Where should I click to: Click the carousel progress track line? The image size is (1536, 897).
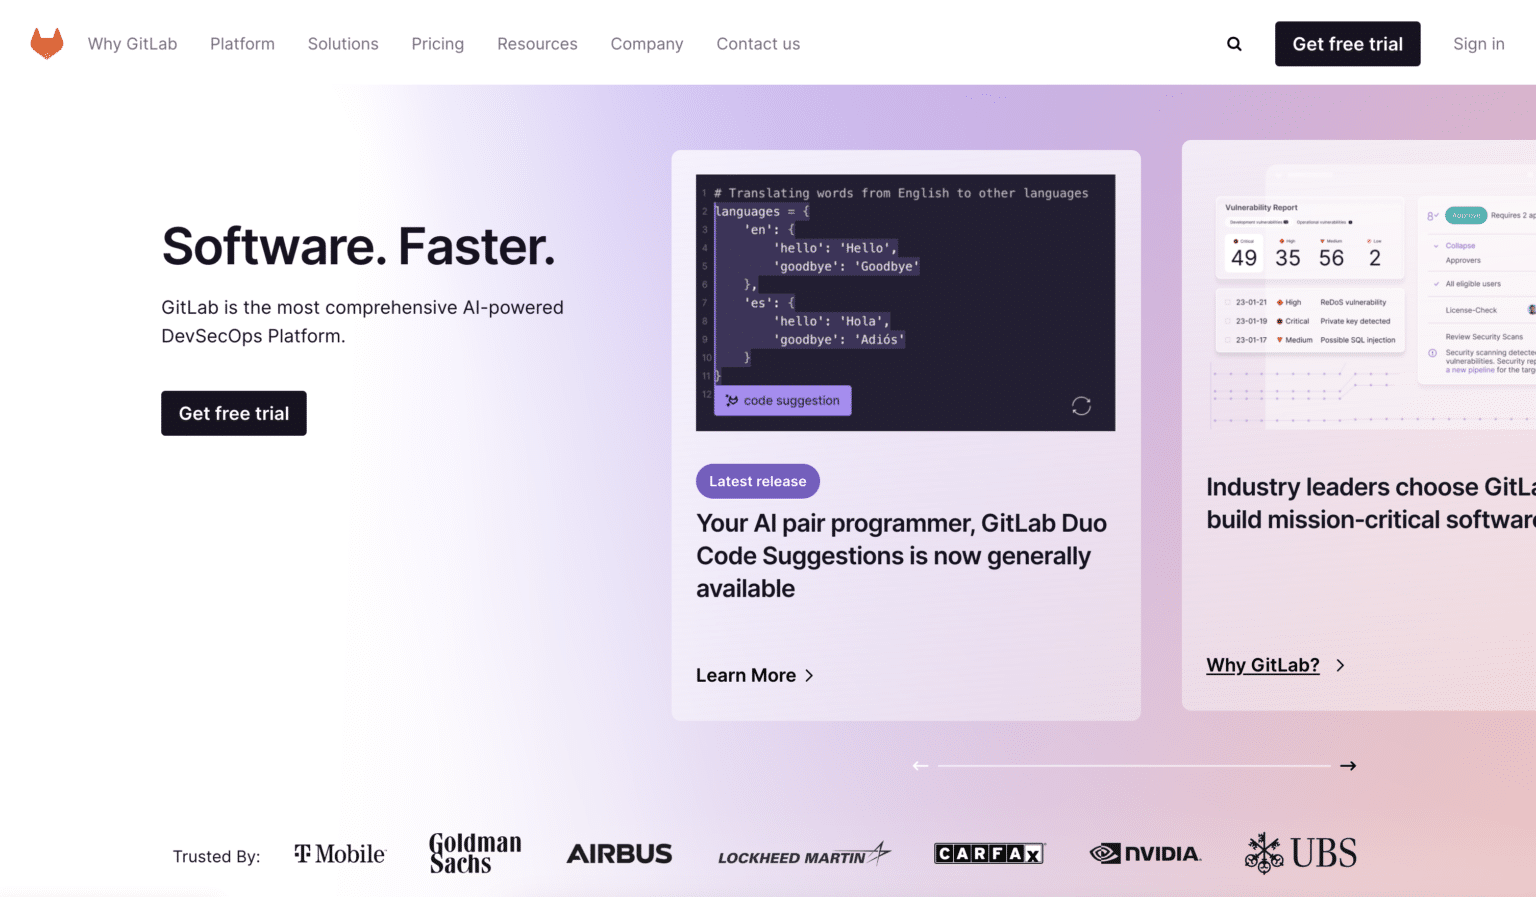coord(1134,766)
